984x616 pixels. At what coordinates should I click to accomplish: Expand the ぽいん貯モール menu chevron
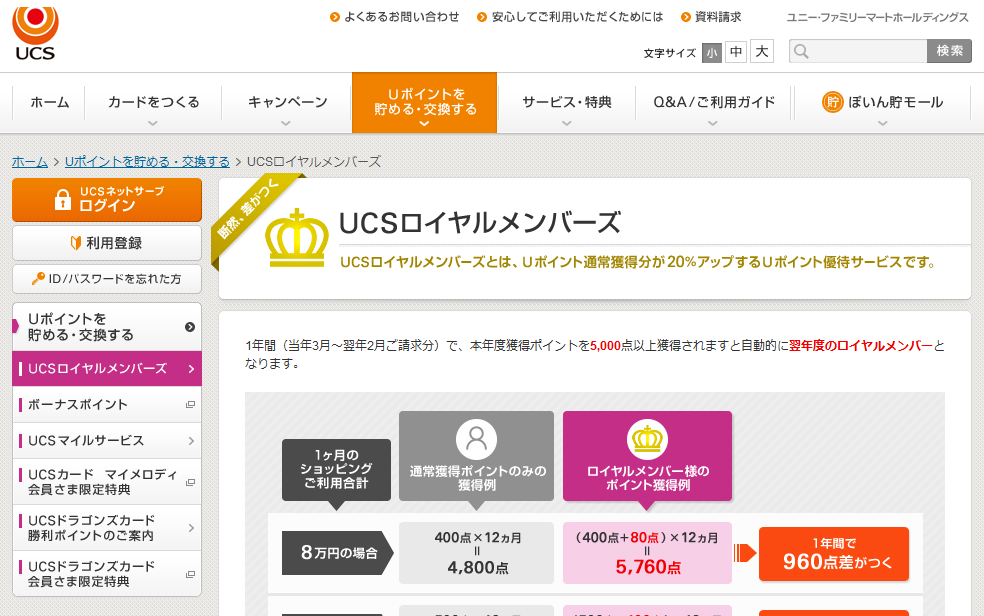click(882, 124)
